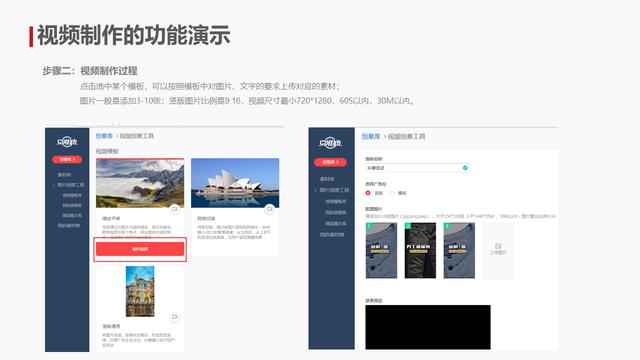
Task: Open the blue 创意库 breadcrumb link in the right screenshot
Action: (x=371, y=136)
